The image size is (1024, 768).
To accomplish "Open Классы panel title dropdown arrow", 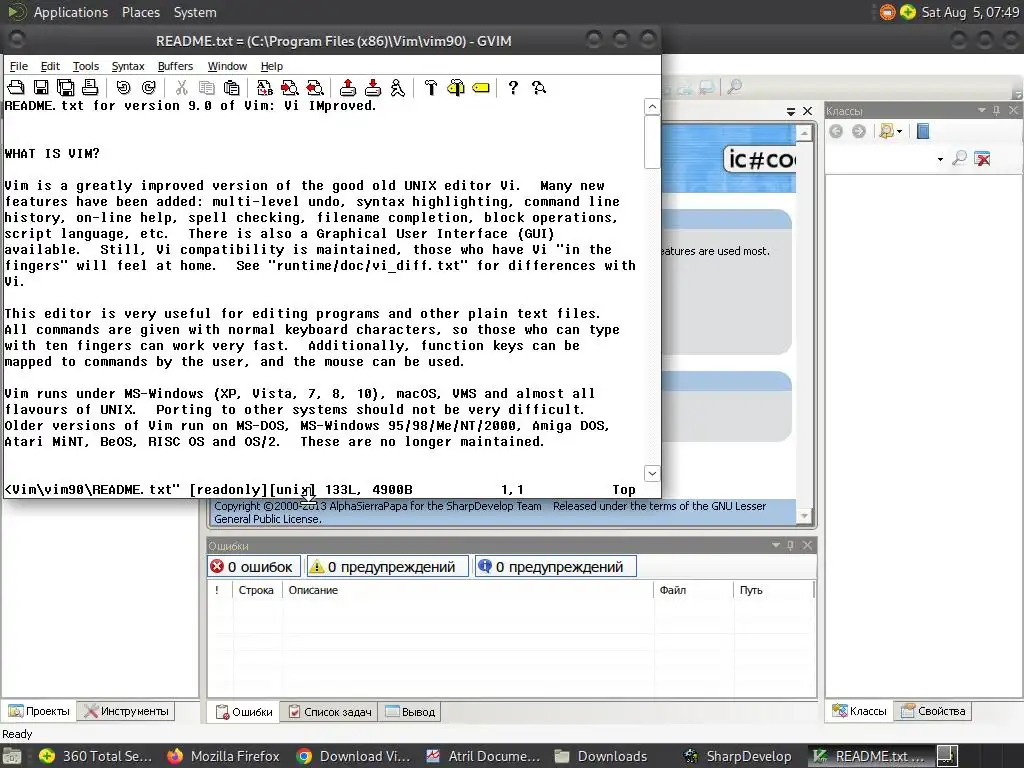I will (x=982, y=110).
